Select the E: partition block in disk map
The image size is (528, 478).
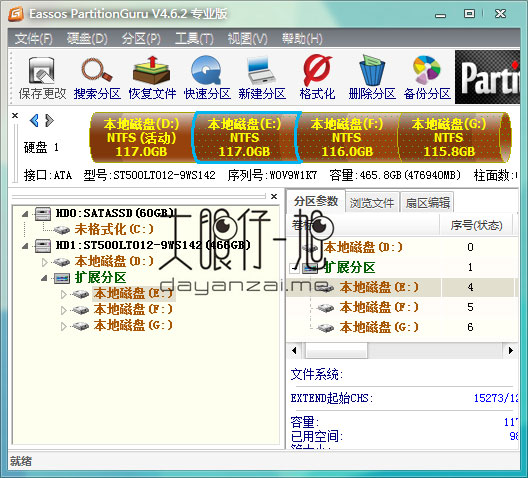point(245,138)
